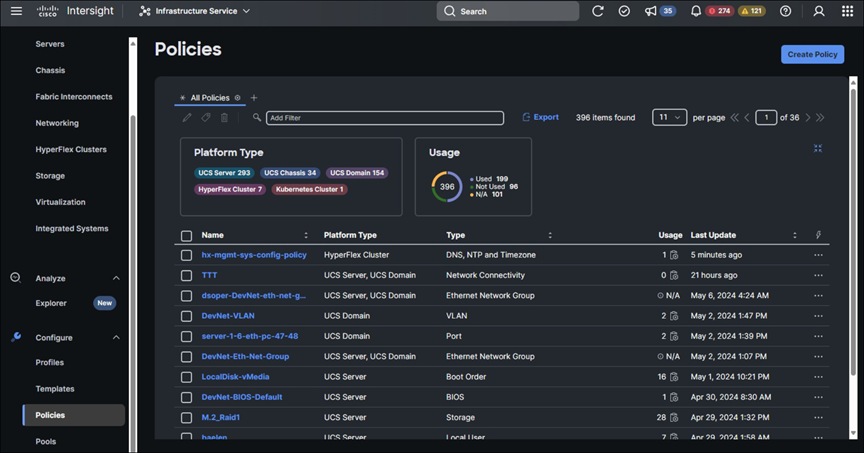864x453 pixels.
Task: Click the Export link
Action: pyautogui.click(x=540, y=117)
